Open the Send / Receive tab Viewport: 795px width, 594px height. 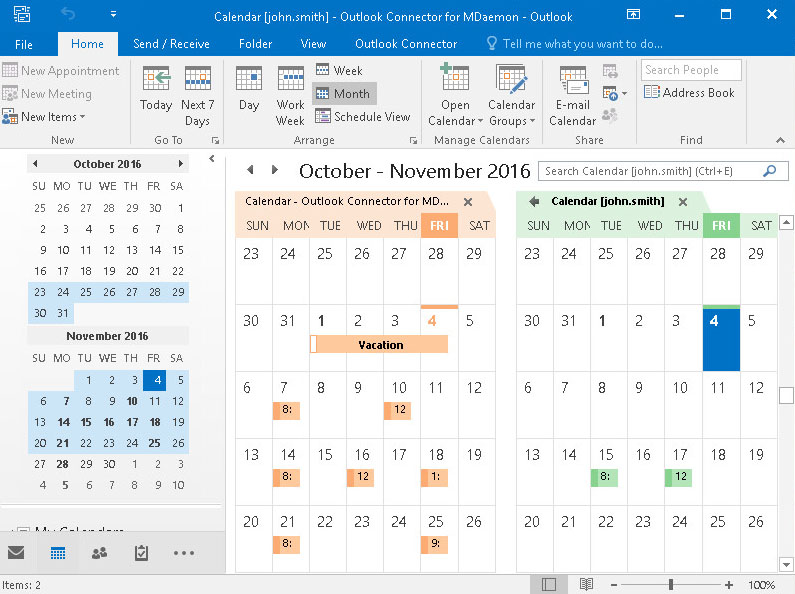(171, 44)
